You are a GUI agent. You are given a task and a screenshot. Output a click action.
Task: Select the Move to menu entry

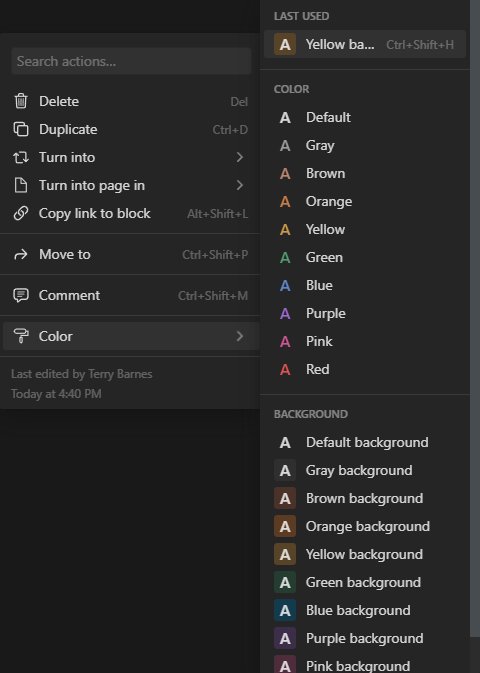(131, 255)
